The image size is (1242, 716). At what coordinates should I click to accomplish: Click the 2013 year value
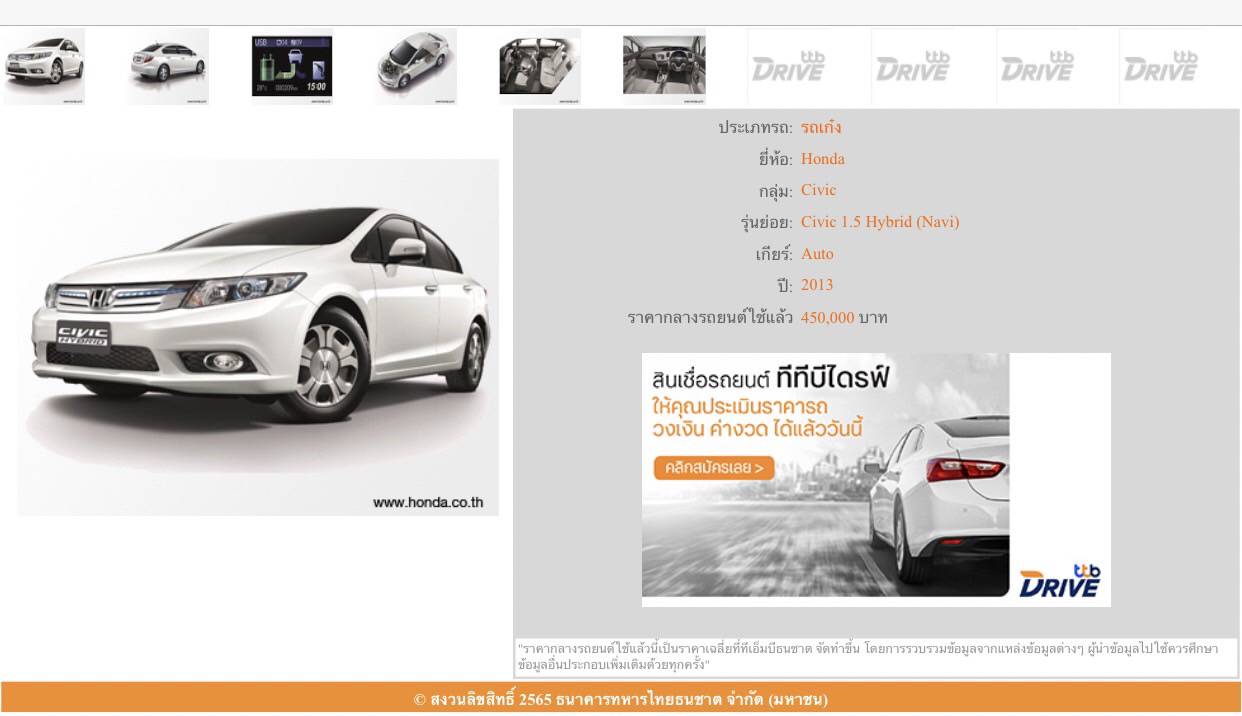pos(817,285)
